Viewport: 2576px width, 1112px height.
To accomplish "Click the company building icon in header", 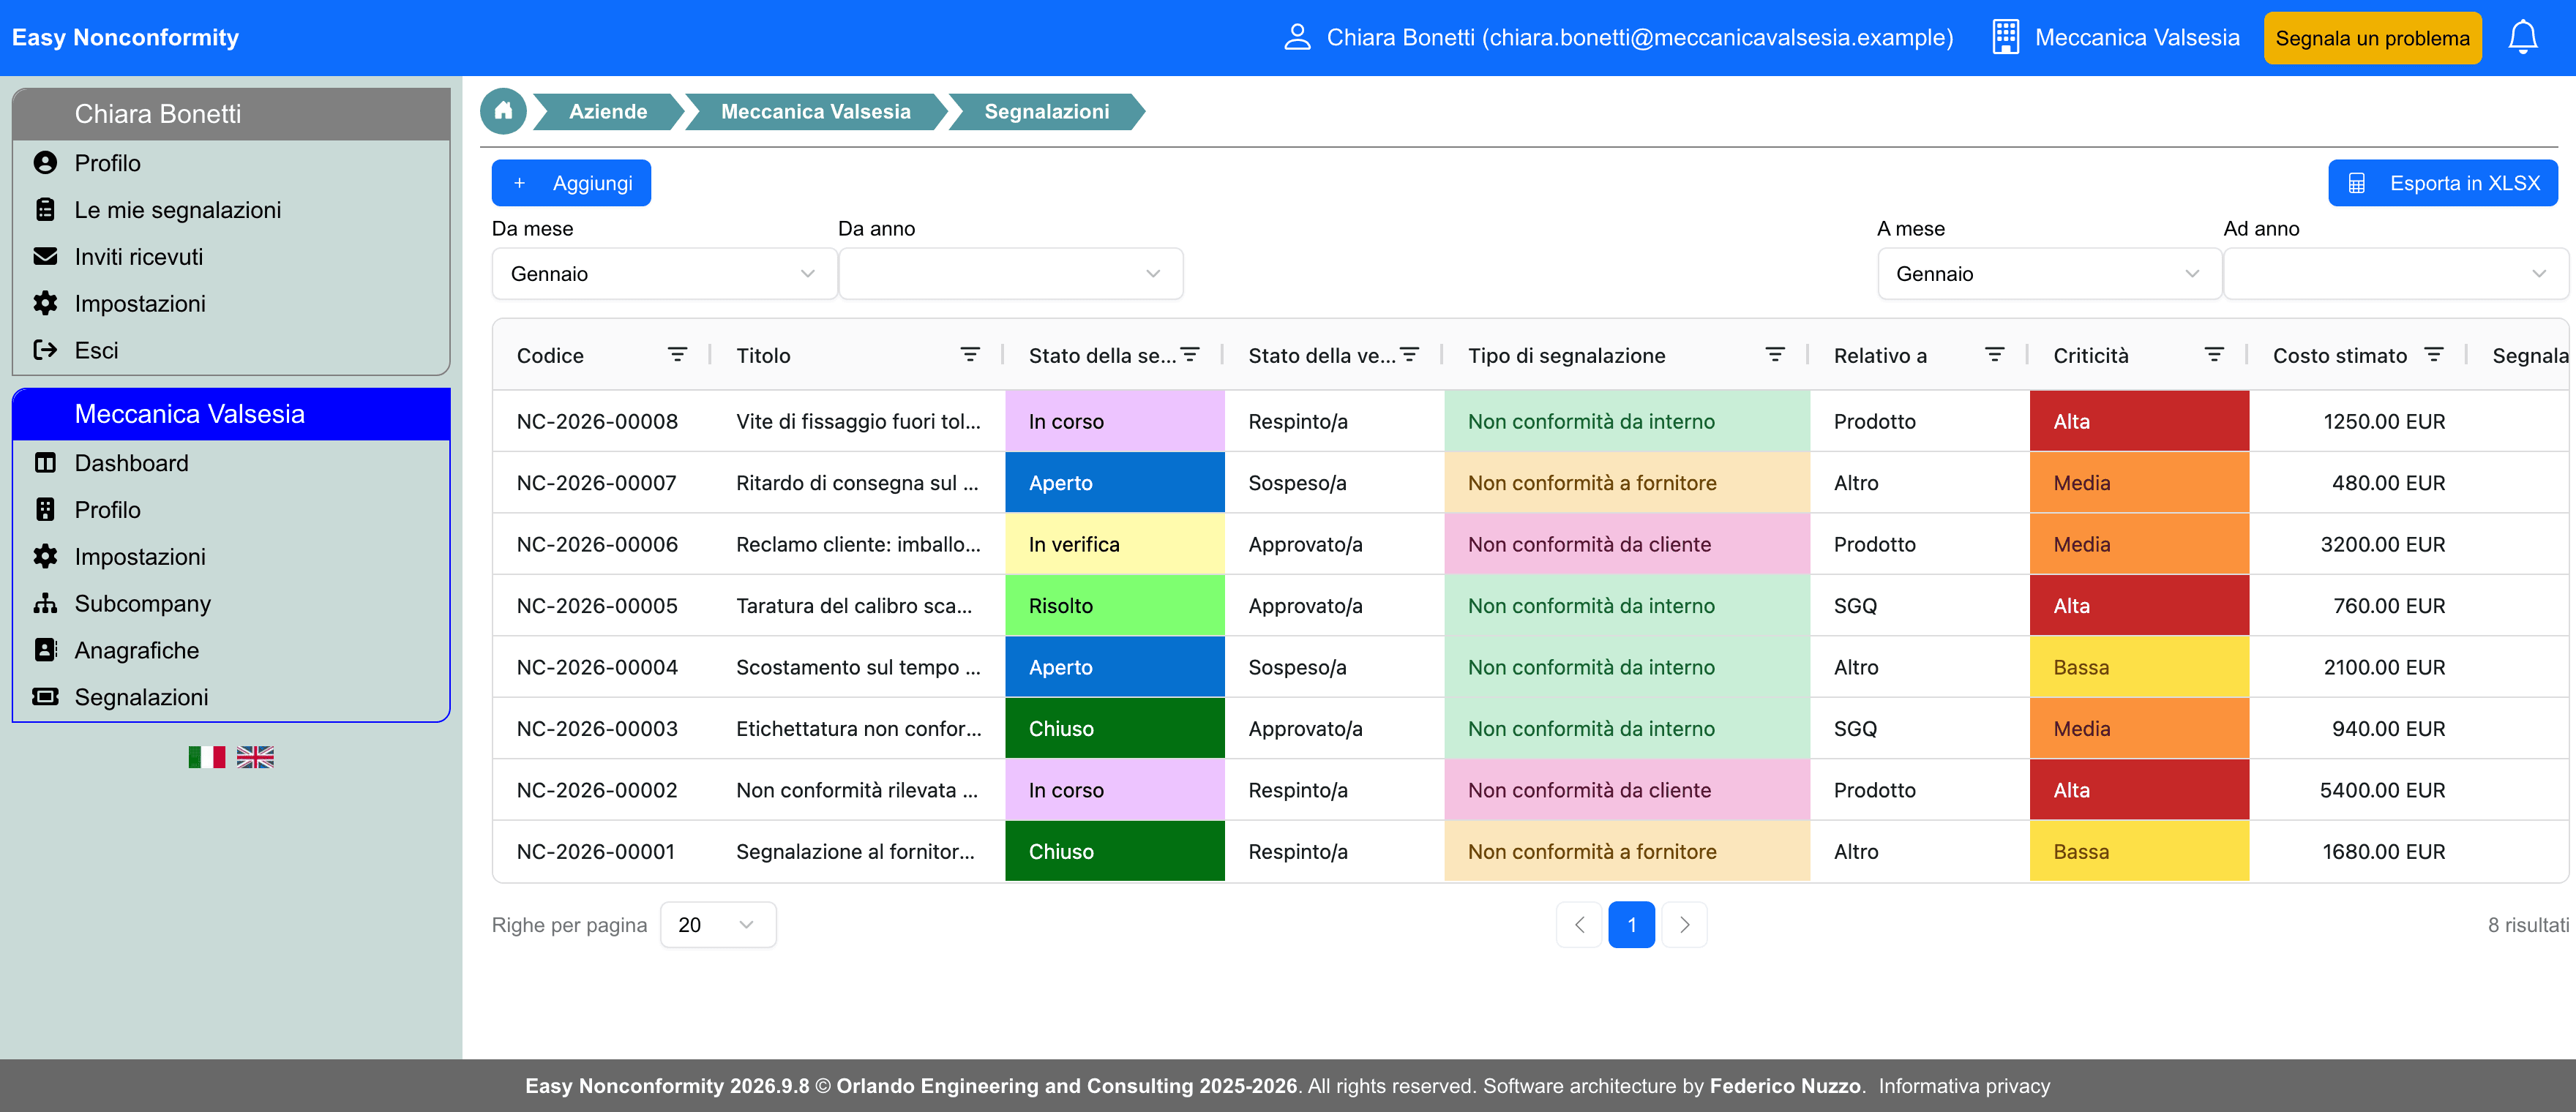I will [x=2005, y=38].
